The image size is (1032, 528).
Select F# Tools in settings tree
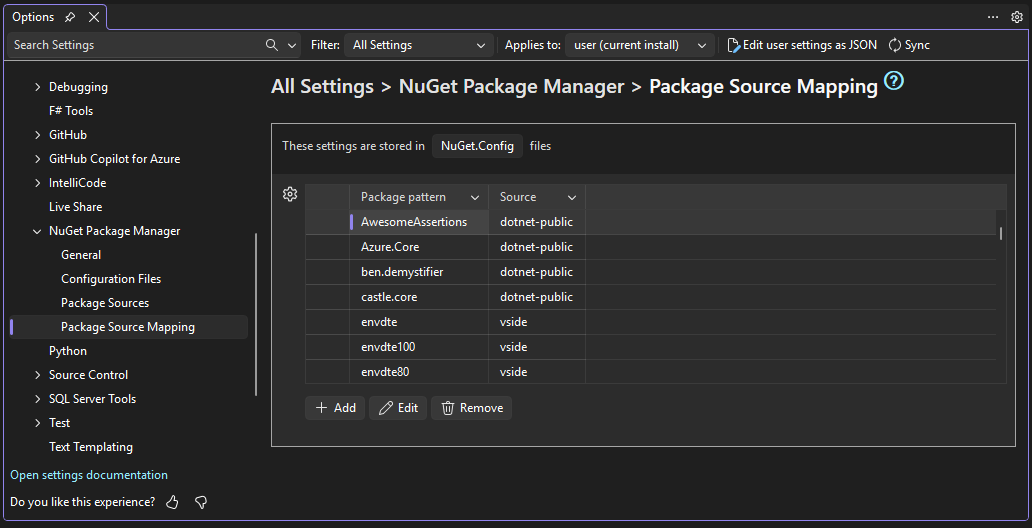71,111
